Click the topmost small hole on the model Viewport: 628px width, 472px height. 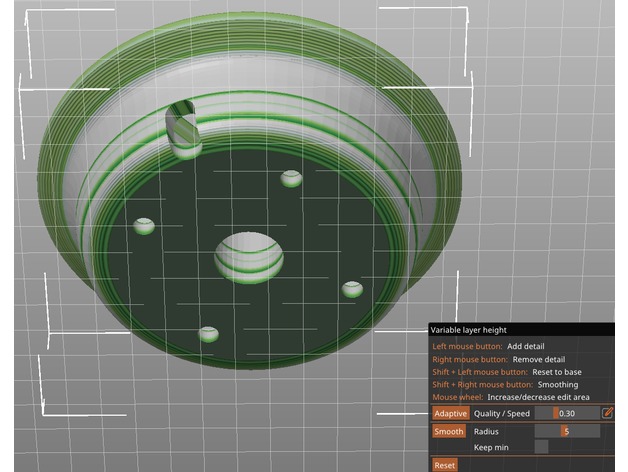[291, 178]
